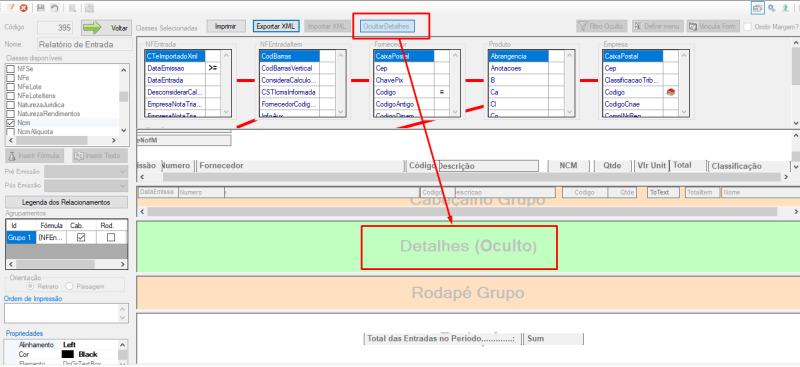This screenshot has height=367, width=800.
Task: Click the green arrow Voltar button
Action: [107, 28]
